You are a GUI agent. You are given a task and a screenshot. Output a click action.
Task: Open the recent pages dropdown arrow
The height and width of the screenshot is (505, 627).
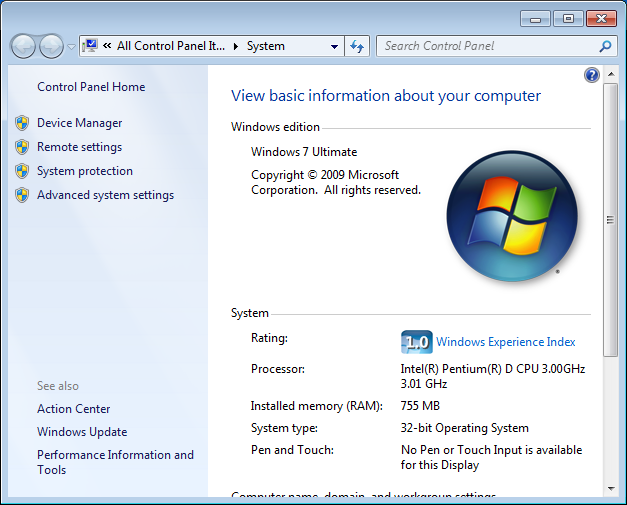coord(71,47)
